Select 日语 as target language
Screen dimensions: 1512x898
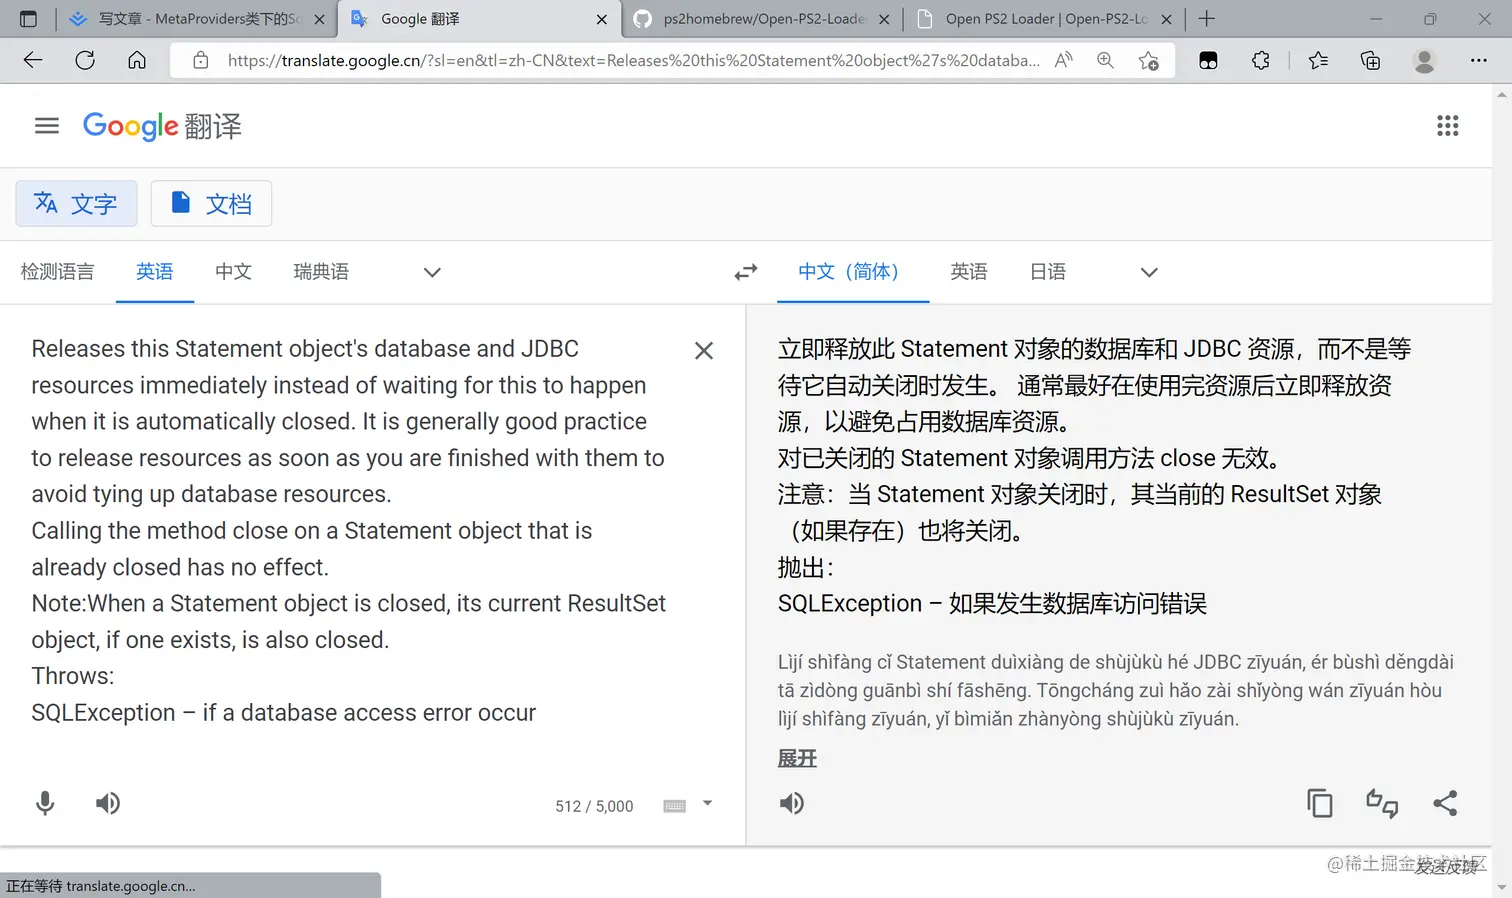pyautogui.click(x=1048, y=272)
